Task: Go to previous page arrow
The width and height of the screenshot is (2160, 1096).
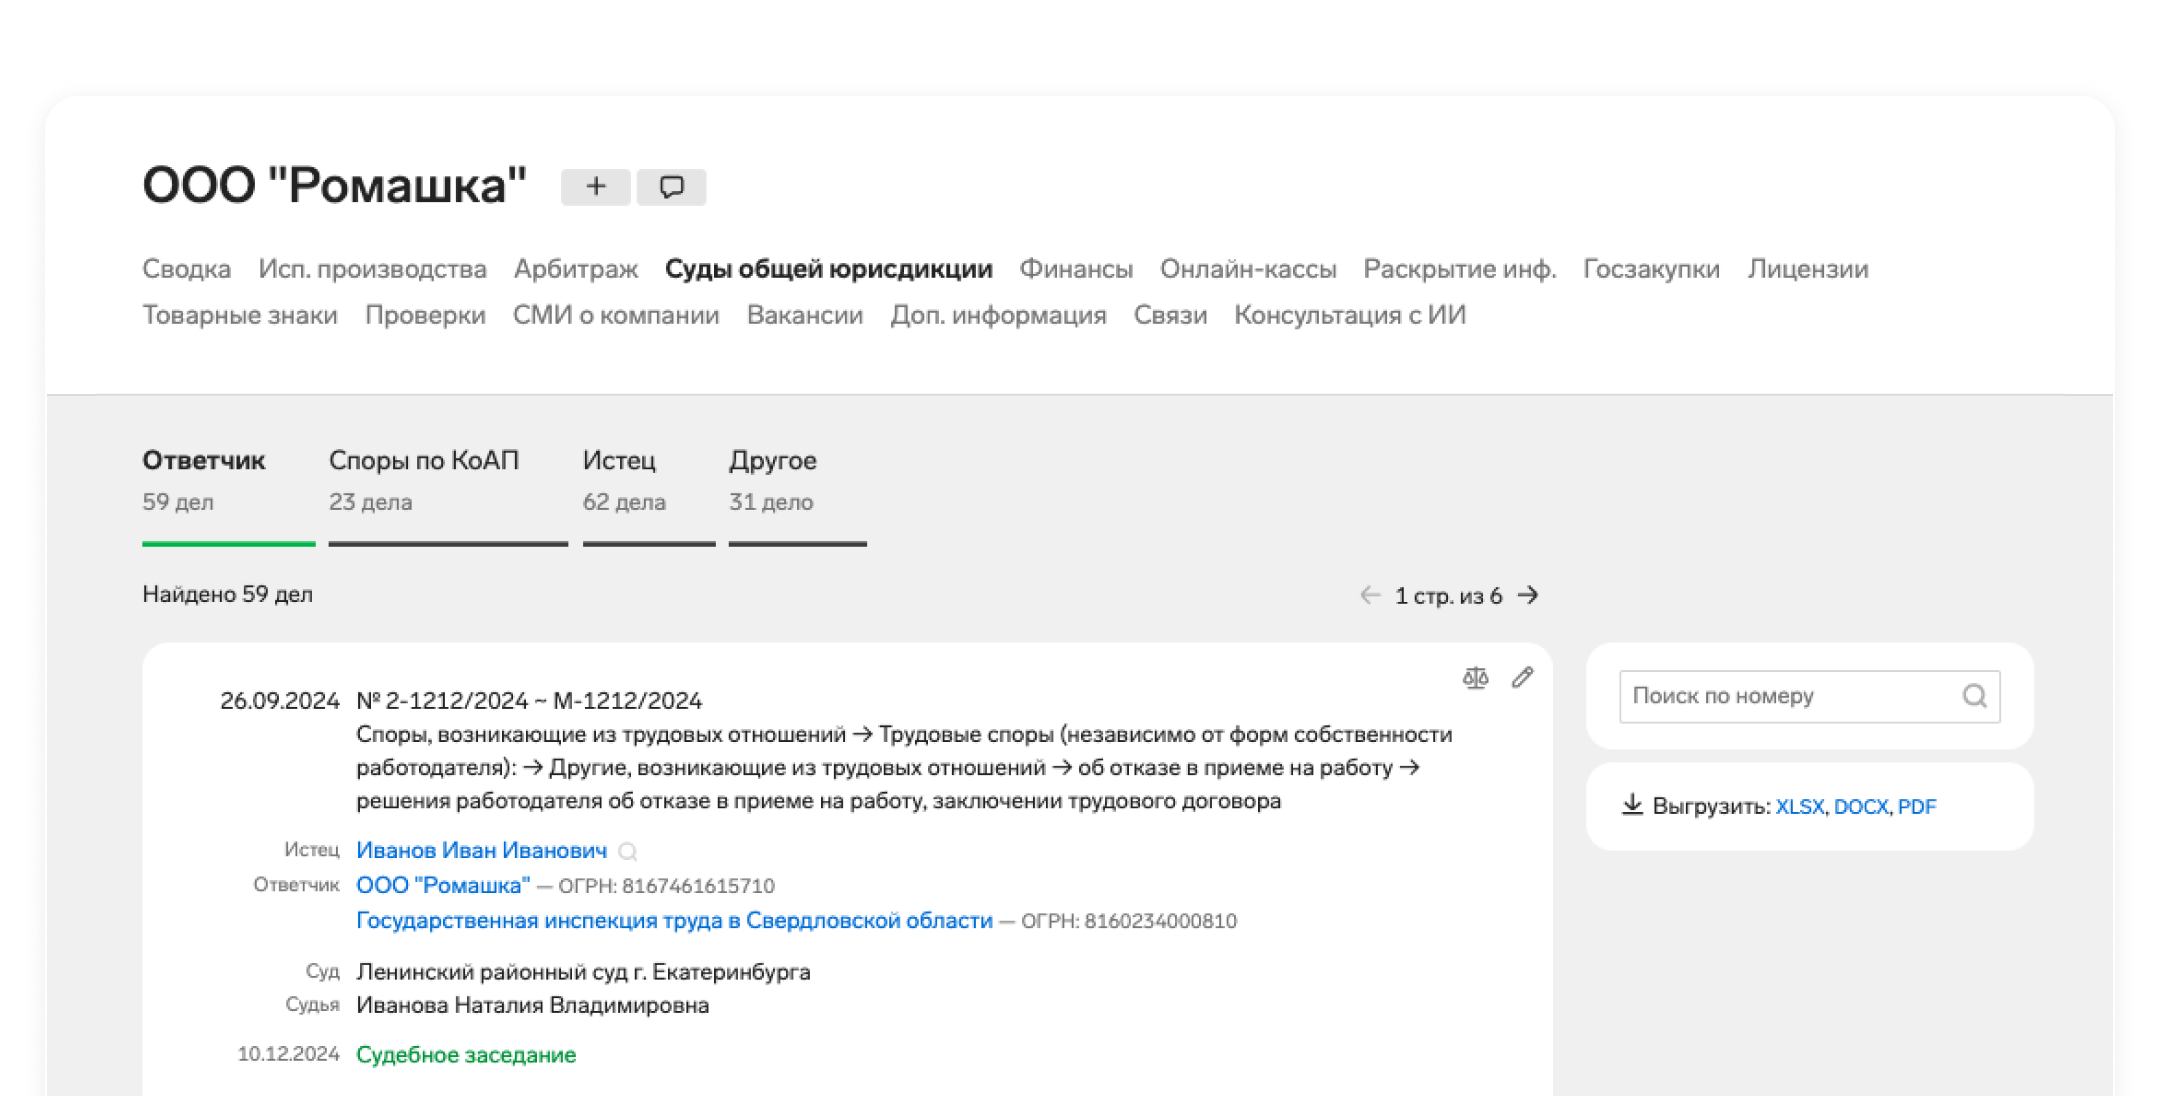Action: [x=1370, y=596]
